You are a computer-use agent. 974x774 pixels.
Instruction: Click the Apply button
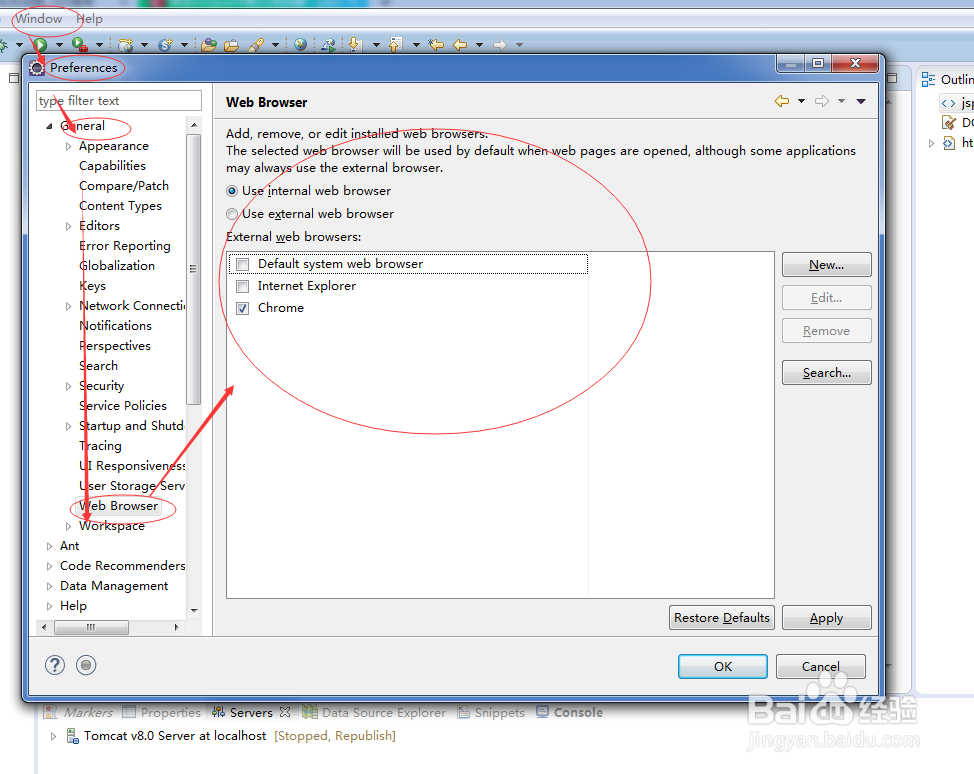[827, 617]
